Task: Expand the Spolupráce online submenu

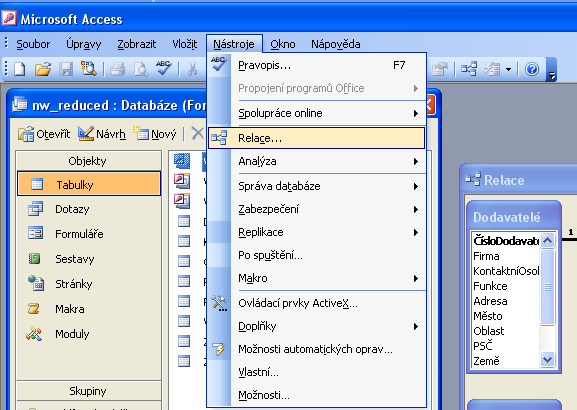Action: point(316,113)
